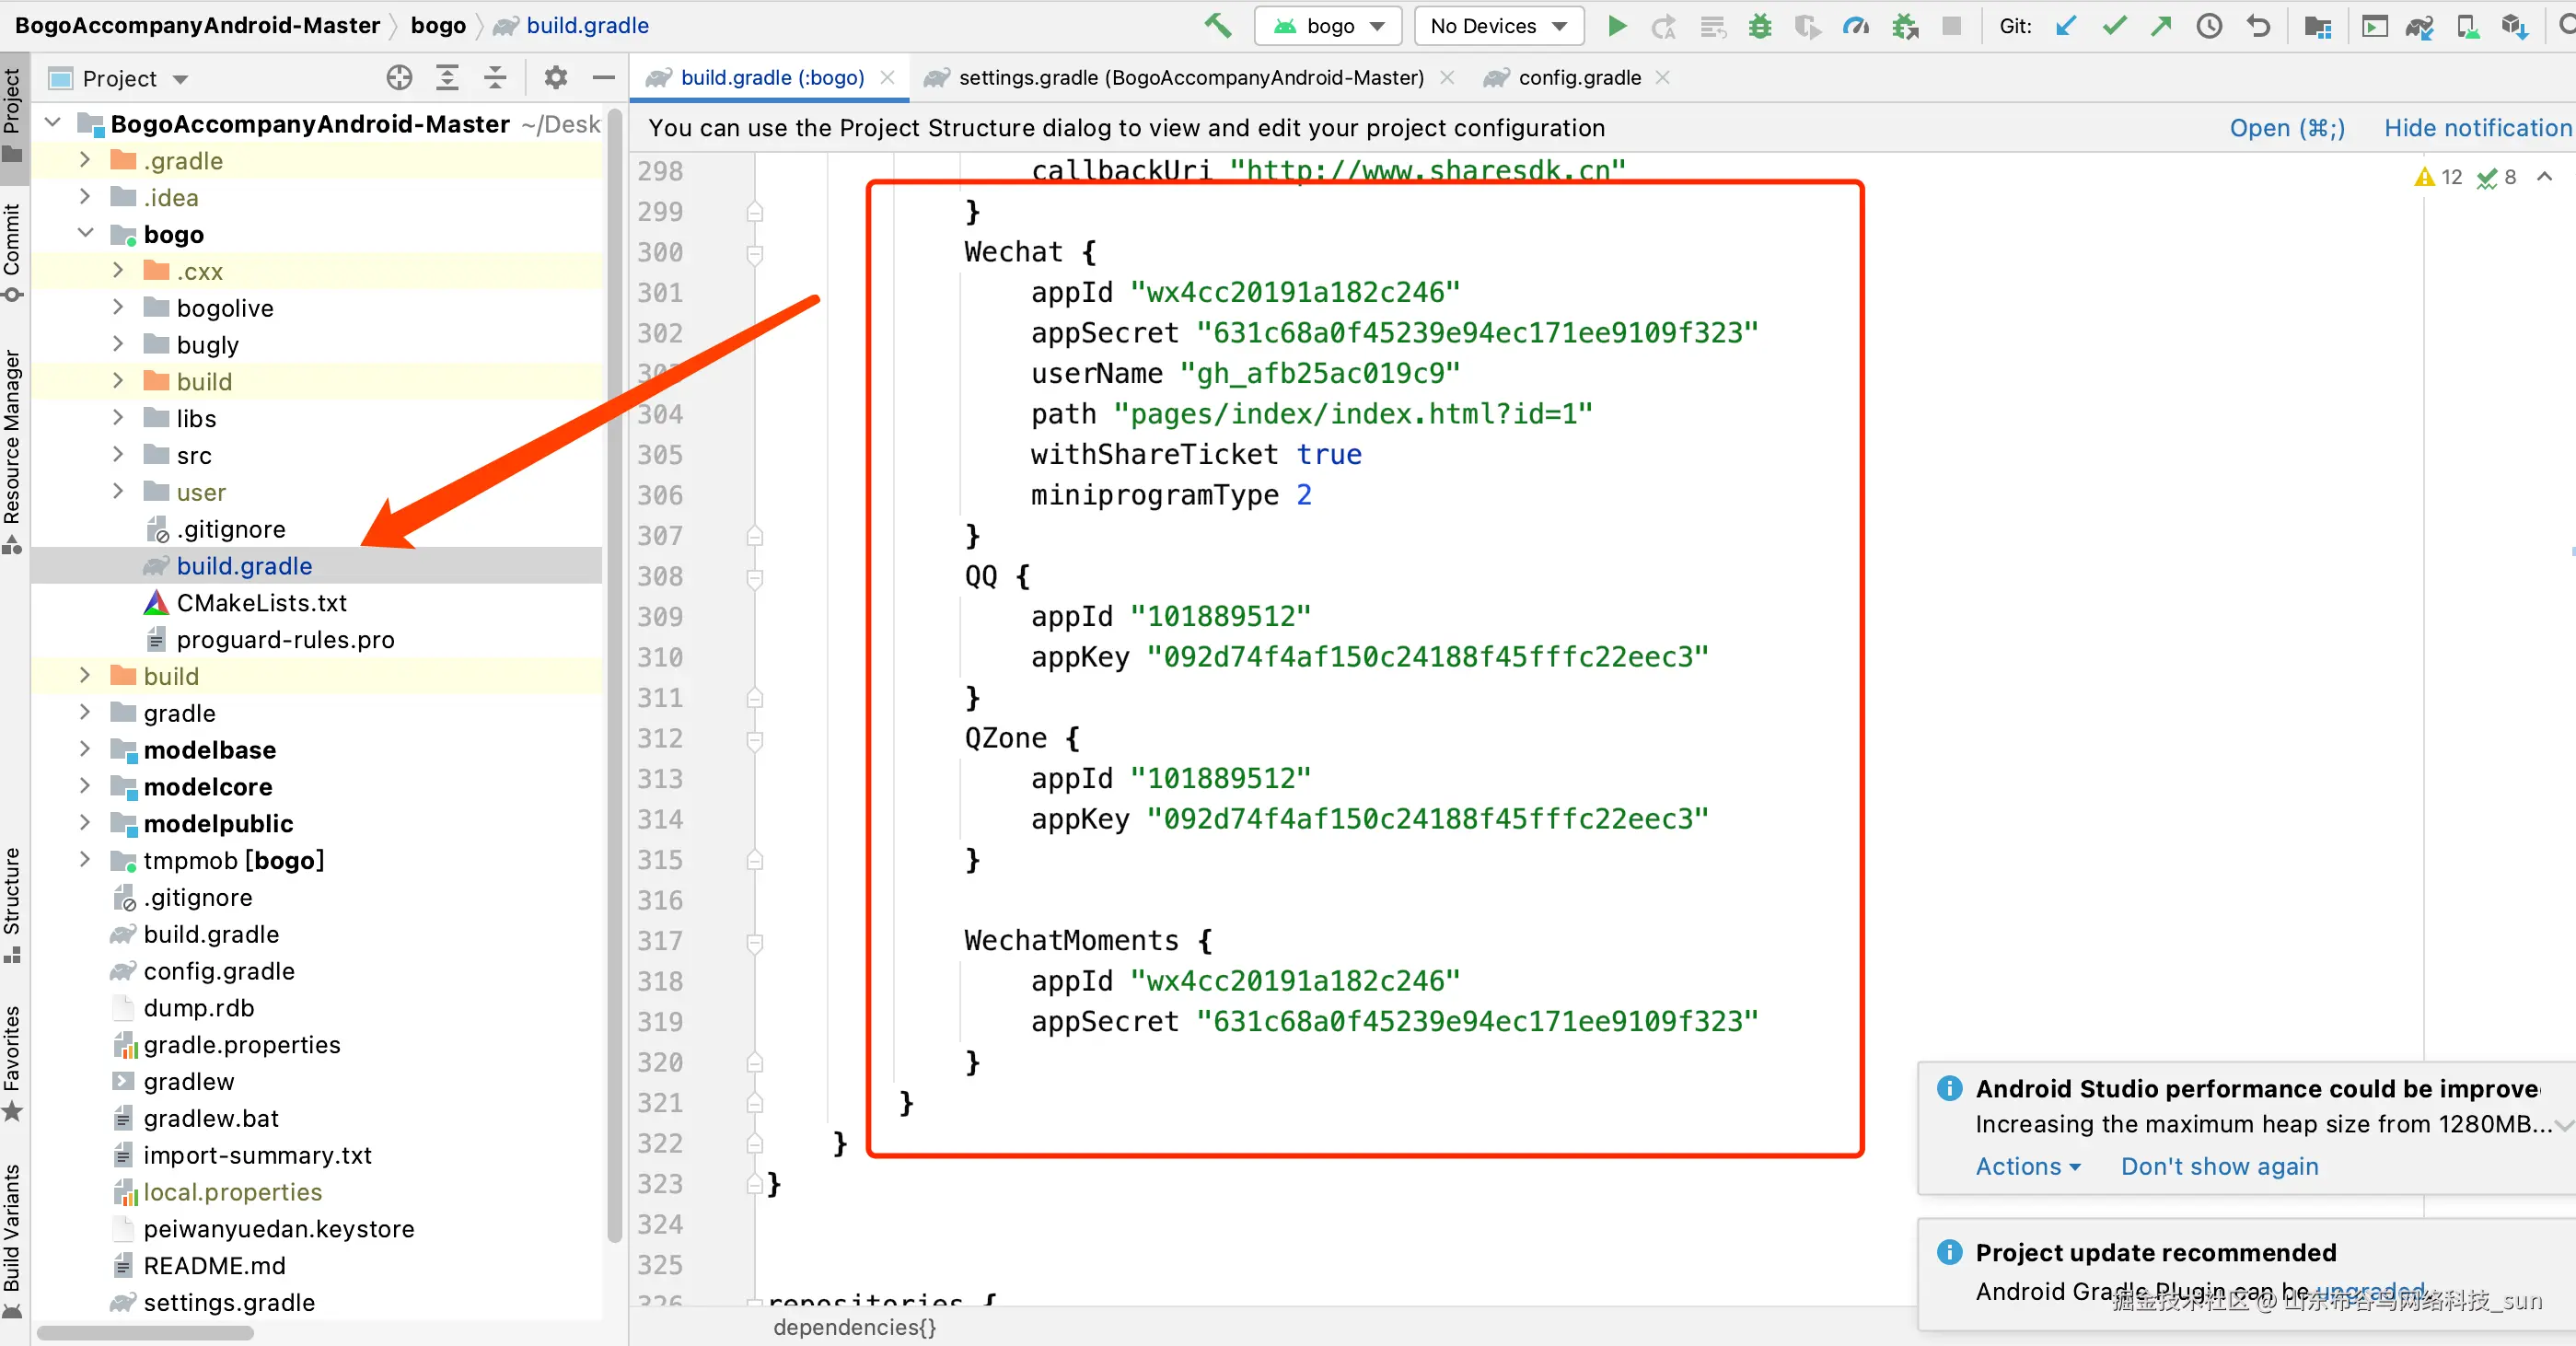
Task: Click locate target icon in Project panel
Action: pos(399,78)
